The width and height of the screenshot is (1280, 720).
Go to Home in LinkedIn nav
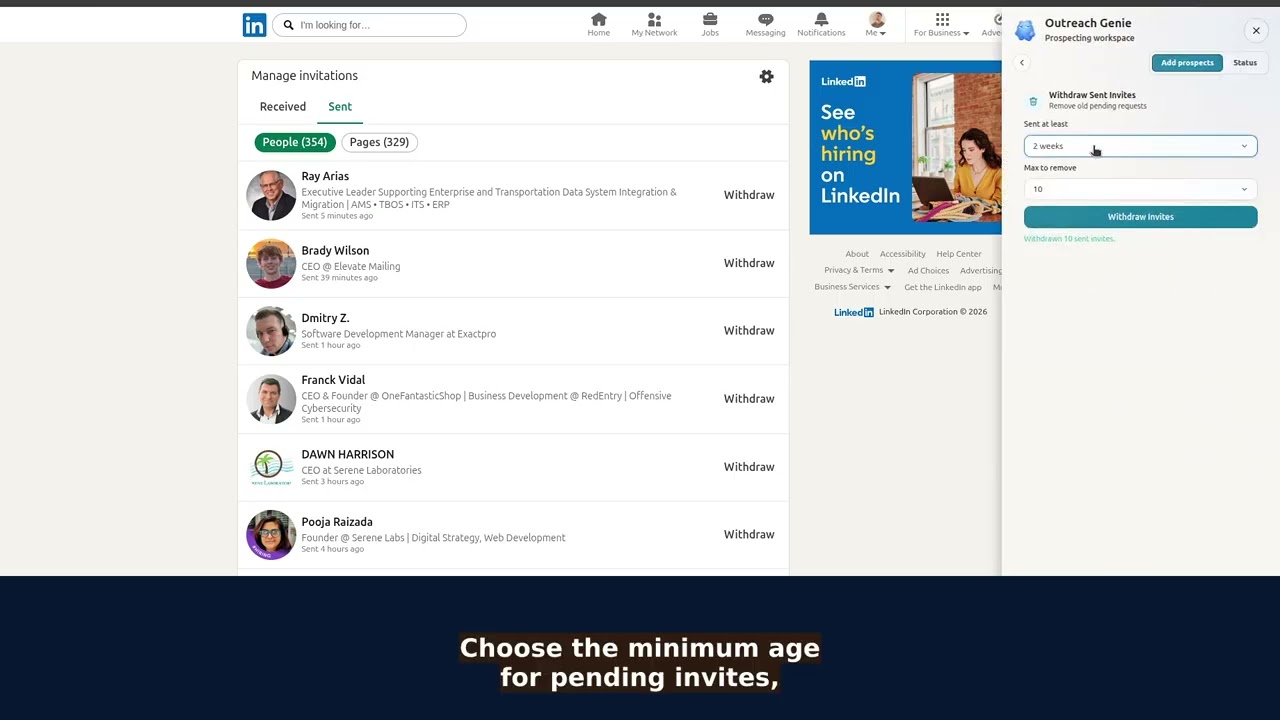tap(599, 25)
